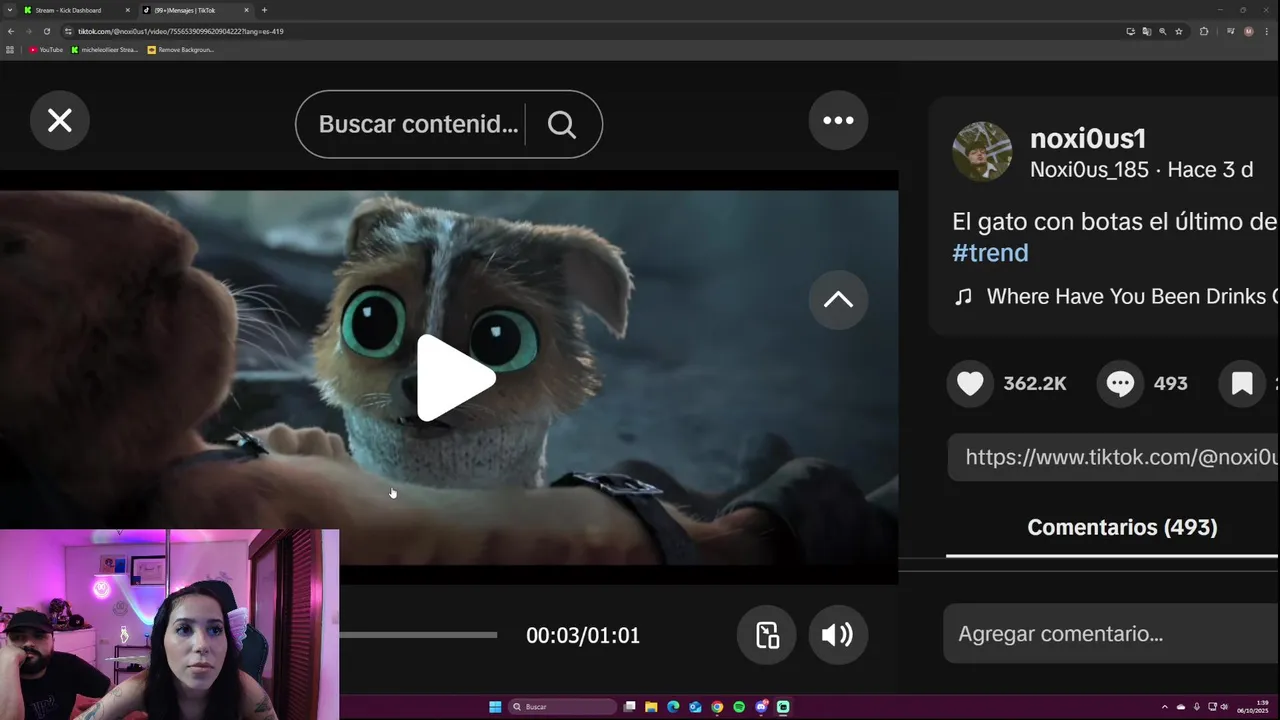The width and height of the screenshot is (1280, 720).
Task: Open the Kick stream bookmark after YouTube
Action: point(105,49)
